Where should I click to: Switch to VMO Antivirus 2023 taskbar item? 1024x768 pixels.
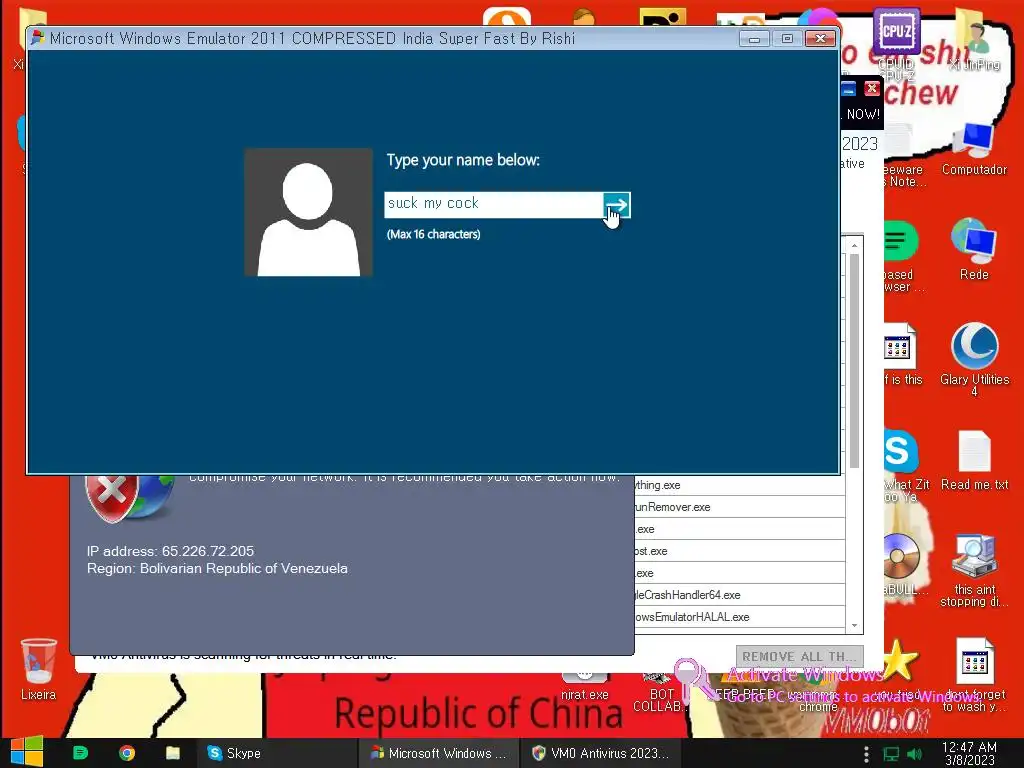tap(601, 753)
